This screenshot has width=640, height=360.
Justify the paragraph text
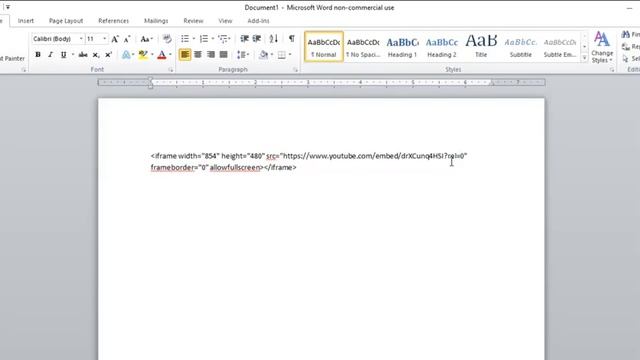click(224, 55)
